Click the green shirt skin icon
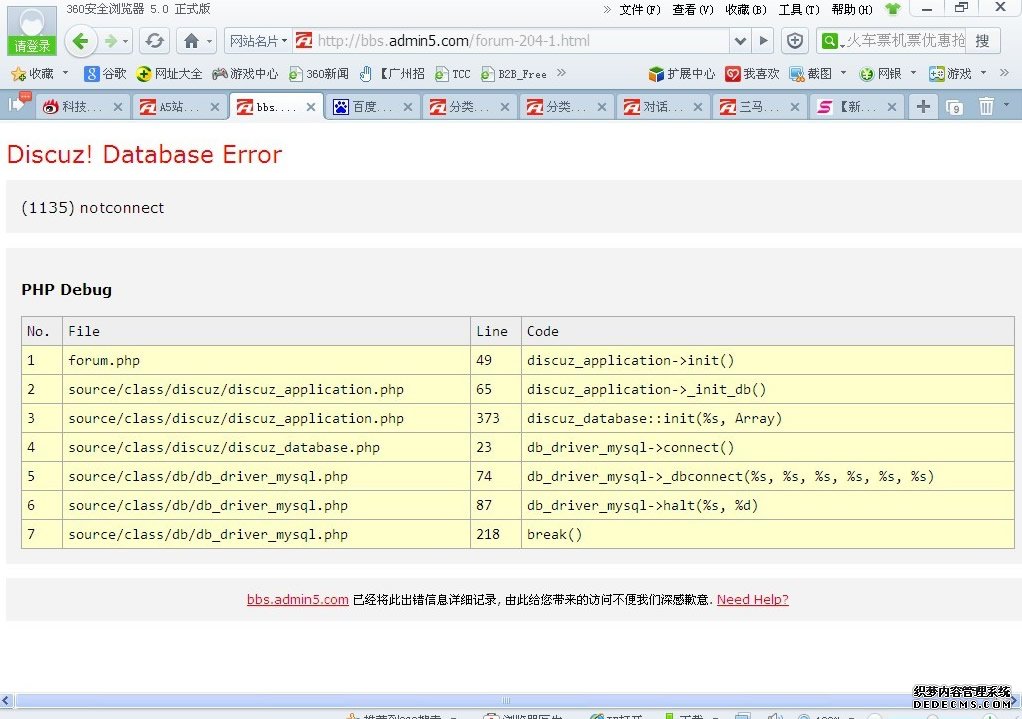 (892, 9)
